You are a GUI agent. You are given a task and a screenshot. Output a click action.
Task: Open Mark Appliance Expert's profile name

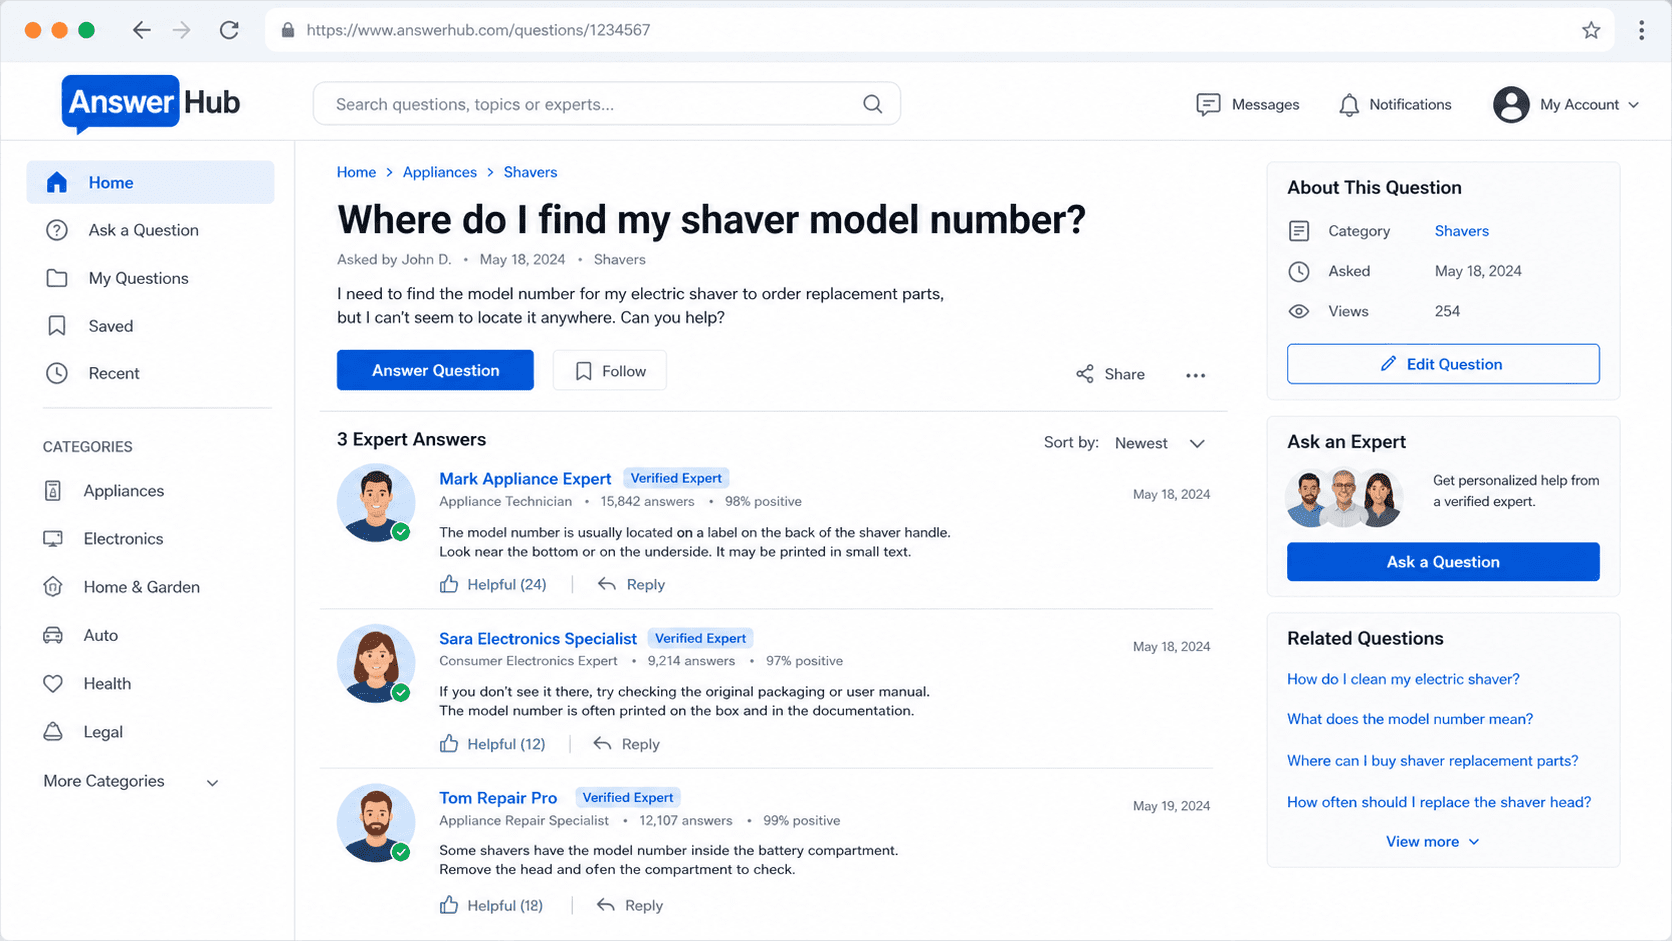click(525, 478)
